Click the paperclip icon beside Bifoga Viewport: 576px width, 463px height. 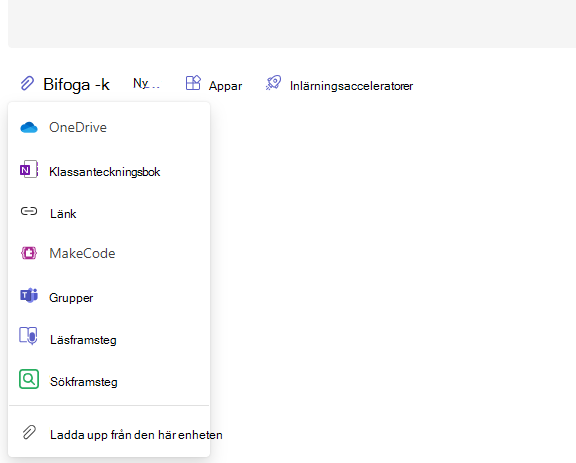(27, 83)
